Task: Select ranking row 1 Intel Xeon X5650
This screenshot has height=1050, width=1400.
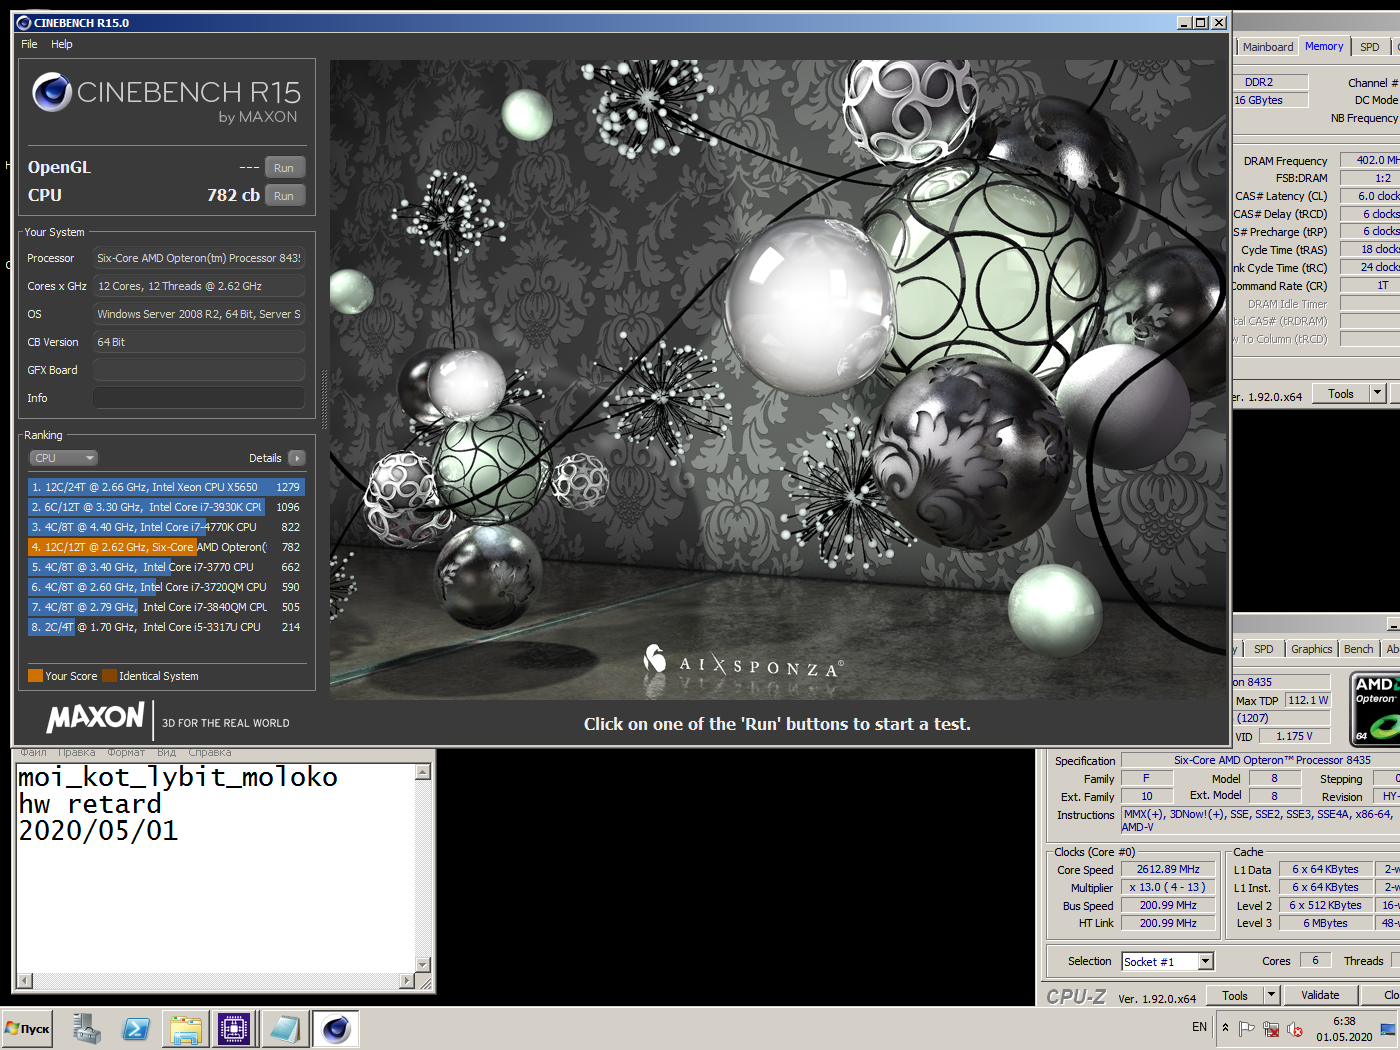Action: point(166,487)
